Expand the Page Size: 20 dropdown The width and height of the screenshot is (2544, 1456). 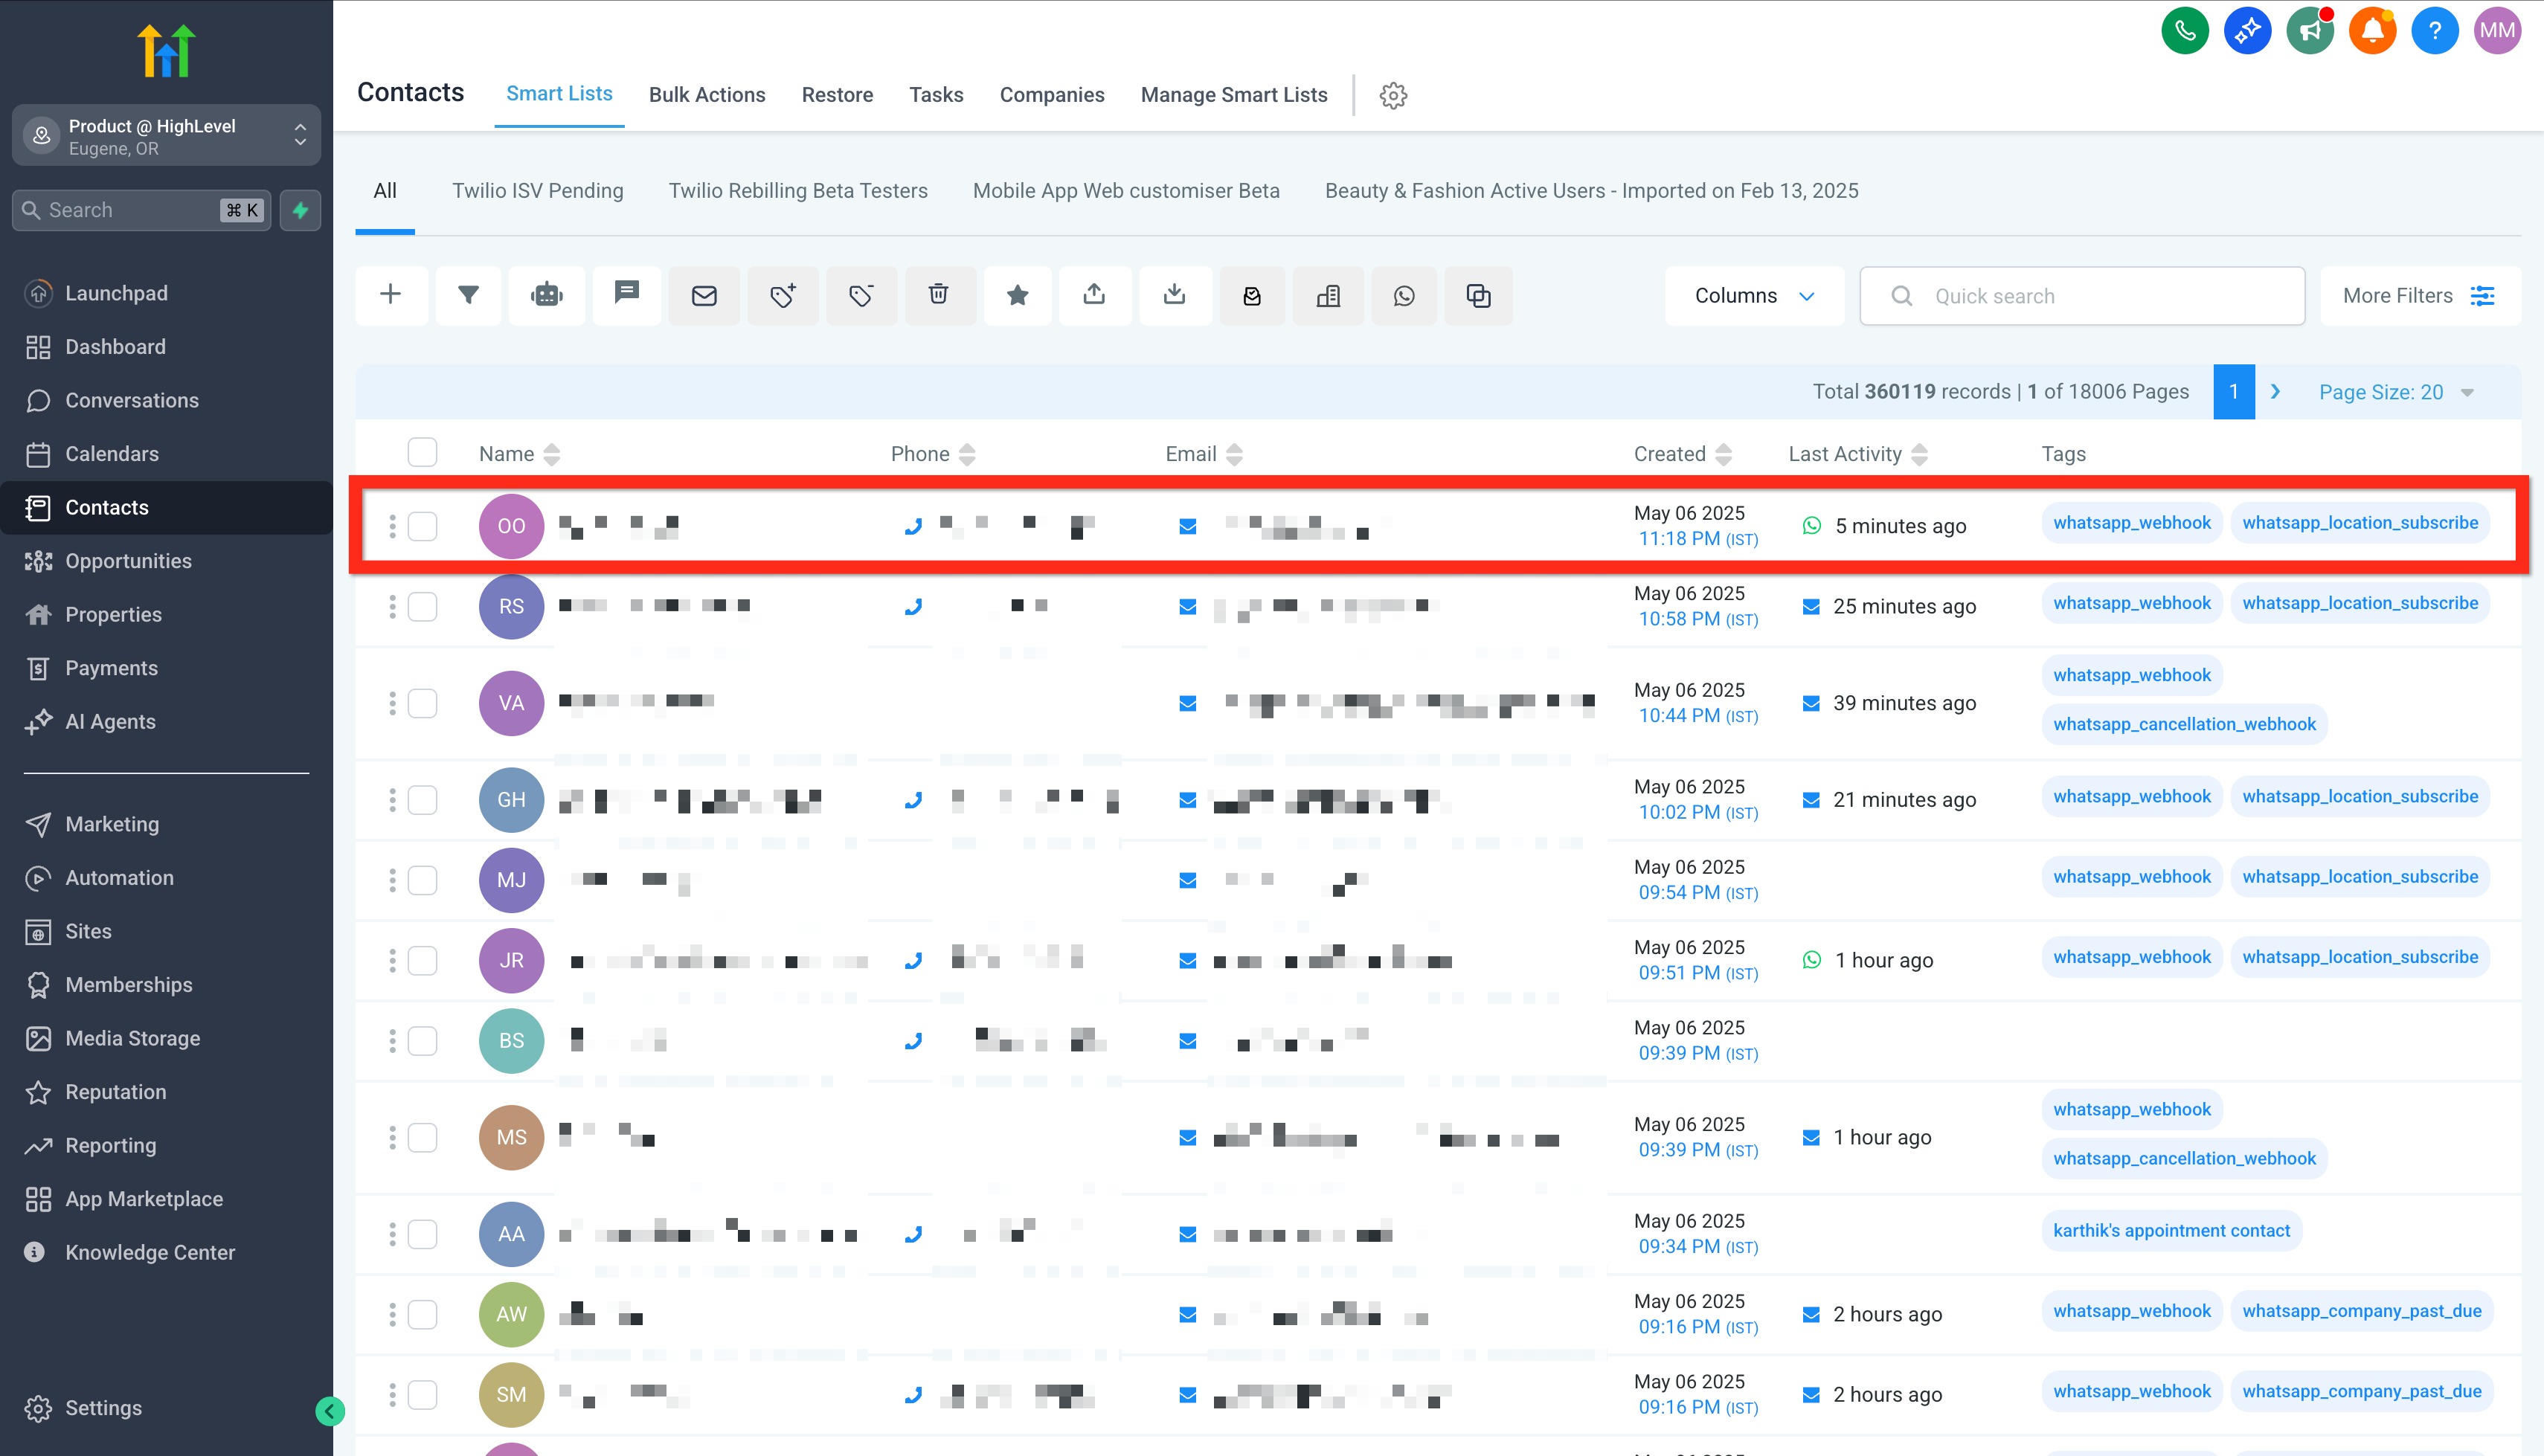(x=2395, y=392)
